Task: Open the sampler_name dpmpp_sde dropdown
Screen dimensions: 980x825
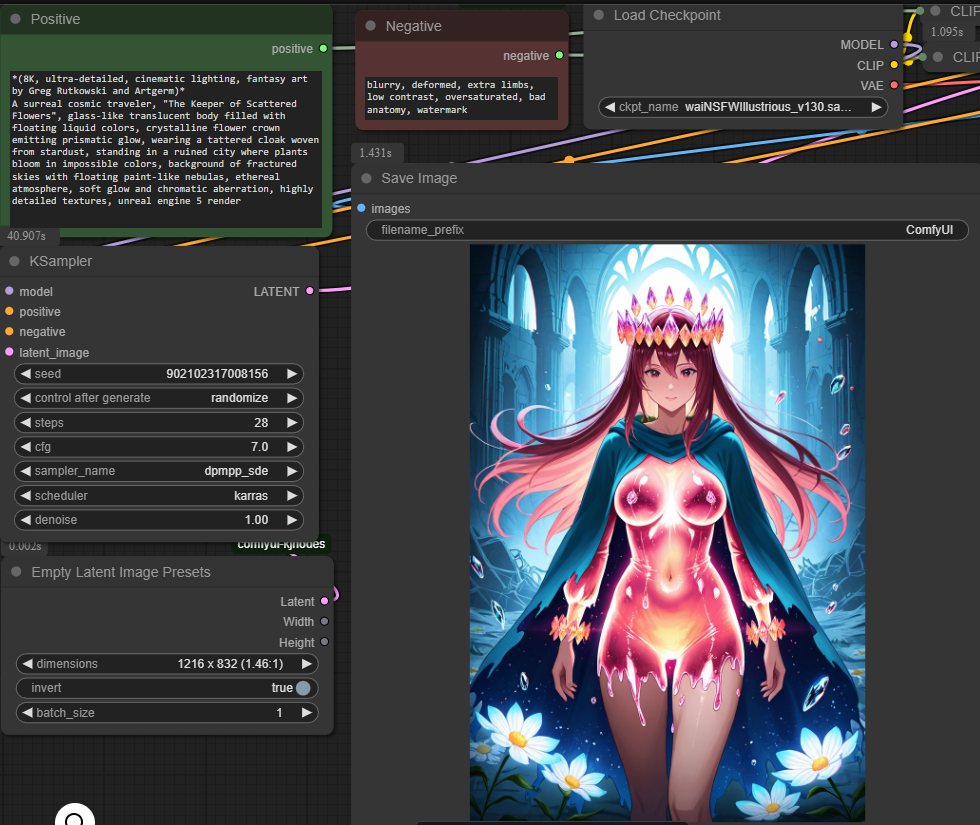Action: 159,471
